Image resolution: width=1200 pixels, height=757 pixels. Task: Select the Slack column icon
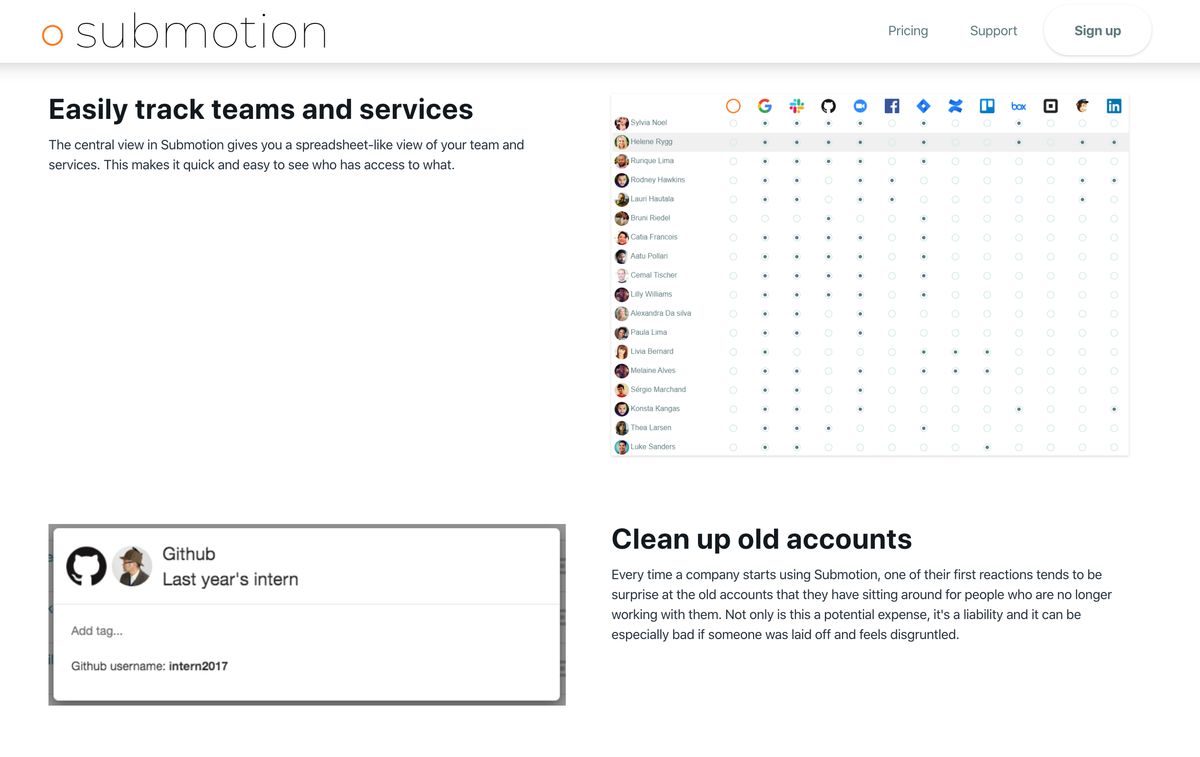pyautogui.click(x=796, y=105)
